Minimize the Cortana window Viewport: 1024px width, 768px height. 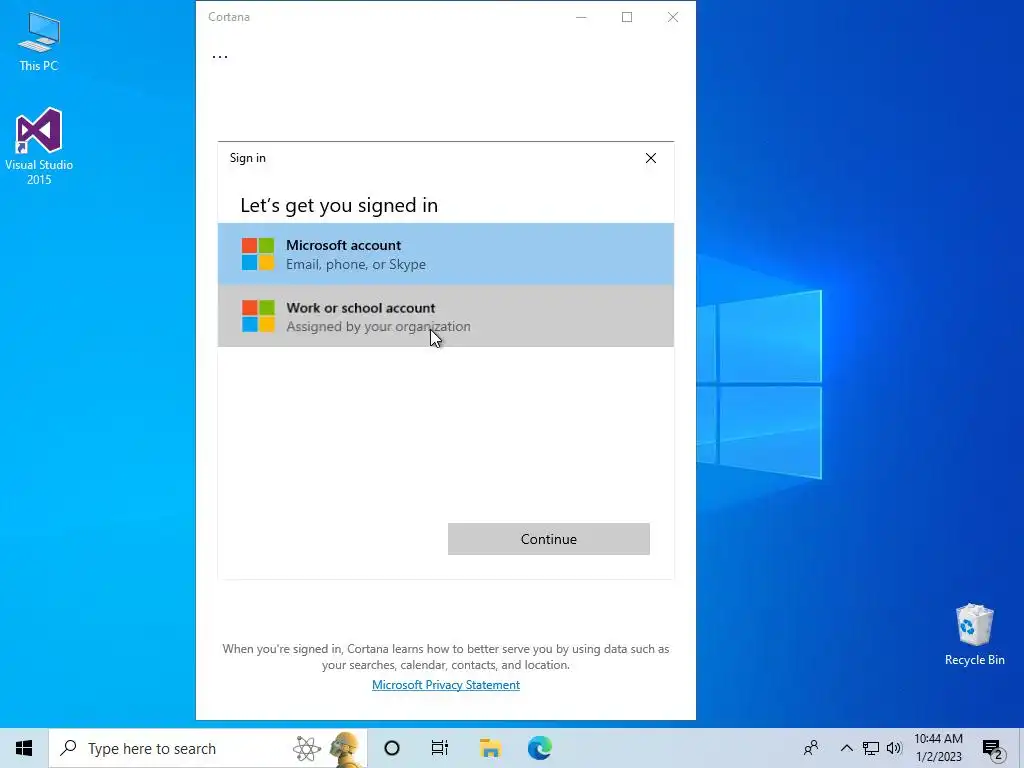click(581, 17)
